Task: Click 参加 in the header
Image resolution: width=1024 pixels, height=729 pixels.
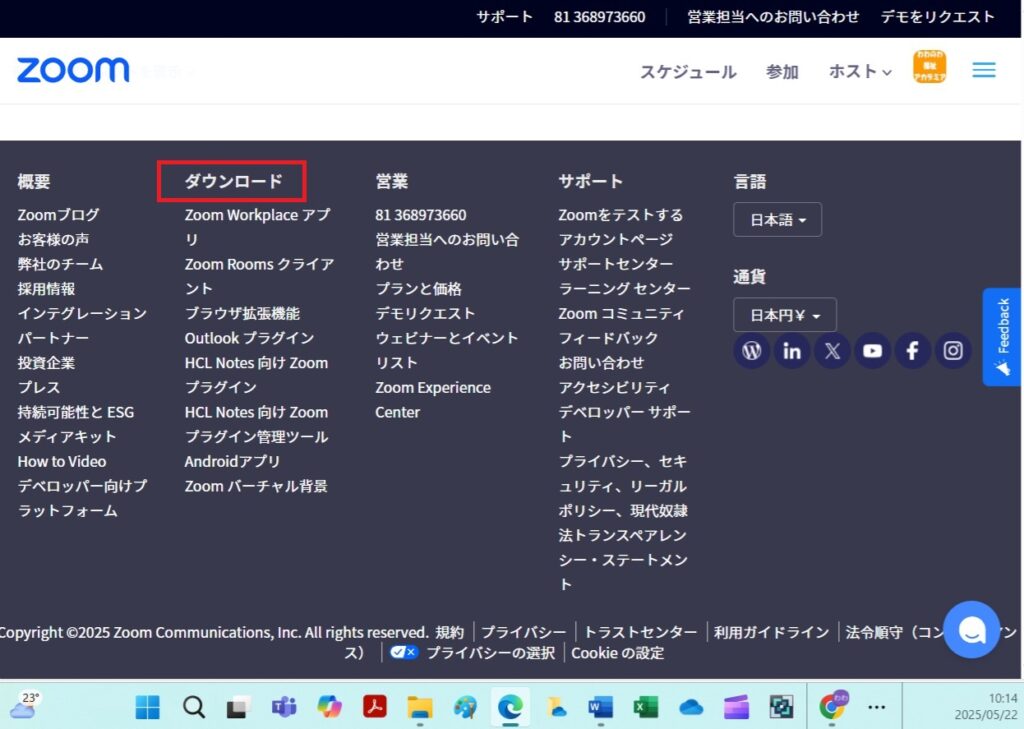Action: tap(782, 71)
